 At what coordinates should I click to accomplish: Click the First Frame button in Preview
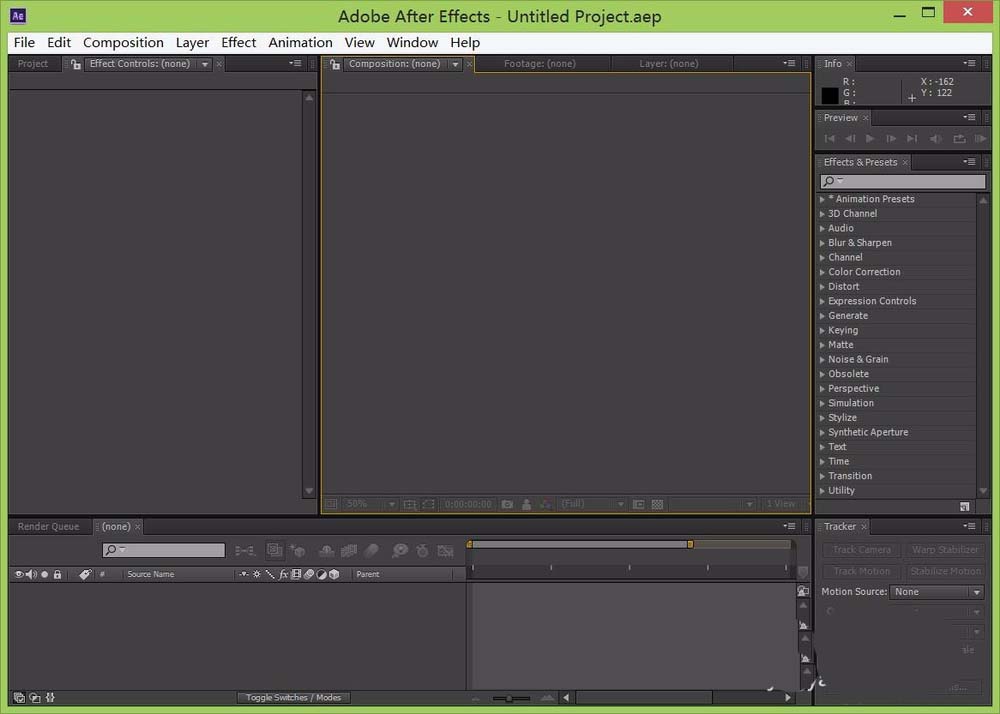click(830, 138)
